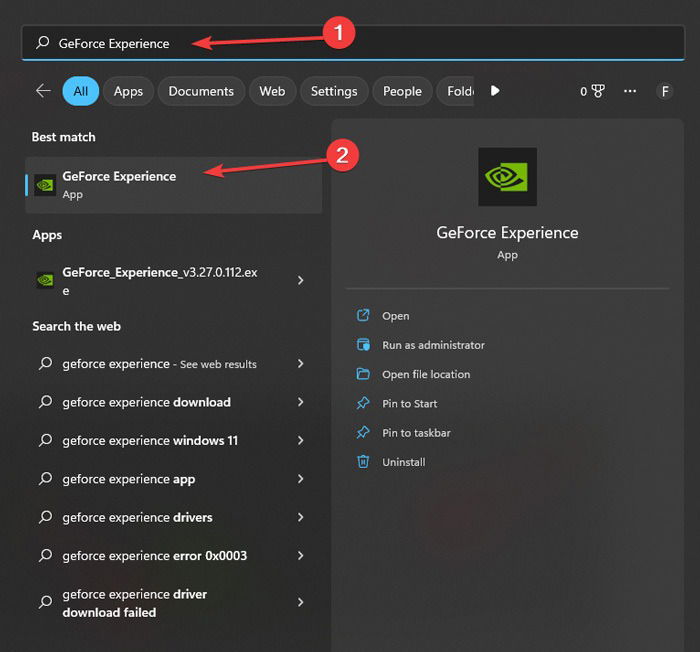Screen dimensions: 700x652
Task: Show more filter tabs with play arrow
Action: click(495, 91)
